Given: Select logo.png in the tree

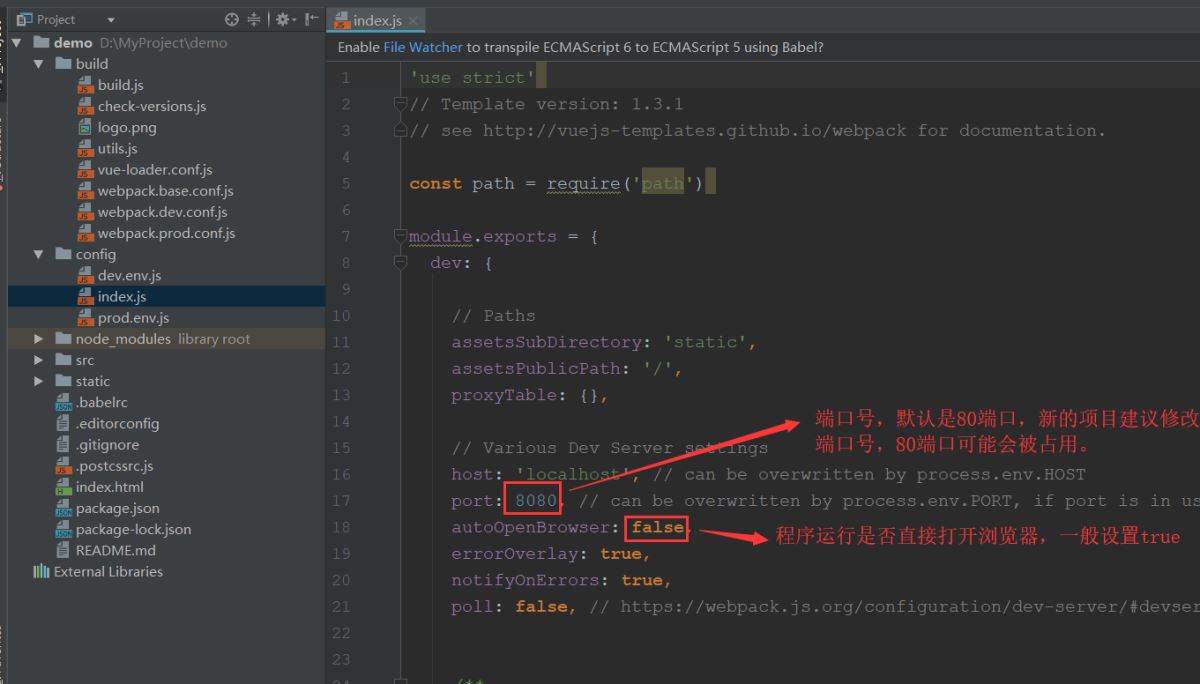Looking at the screenshot, I should 127,127.
